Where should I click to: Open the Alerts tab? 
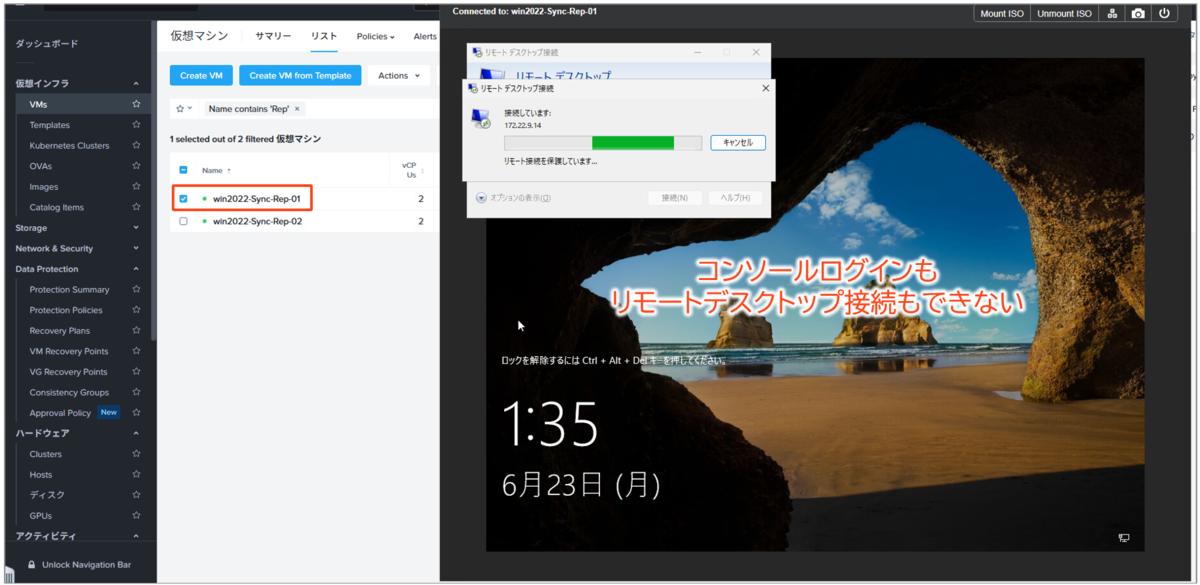pos(425,36)
